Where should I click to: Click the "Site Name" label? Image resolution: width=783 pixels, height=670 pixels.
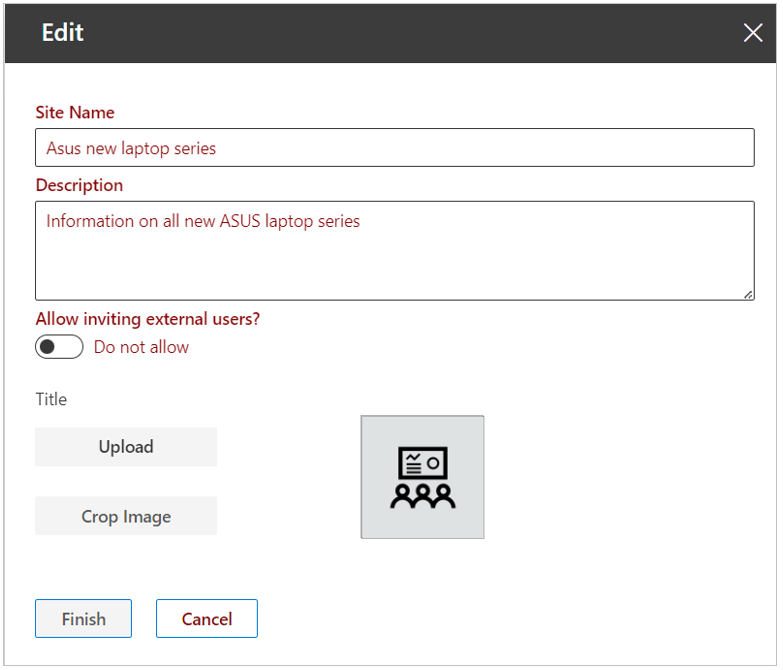tap(75, 112)
